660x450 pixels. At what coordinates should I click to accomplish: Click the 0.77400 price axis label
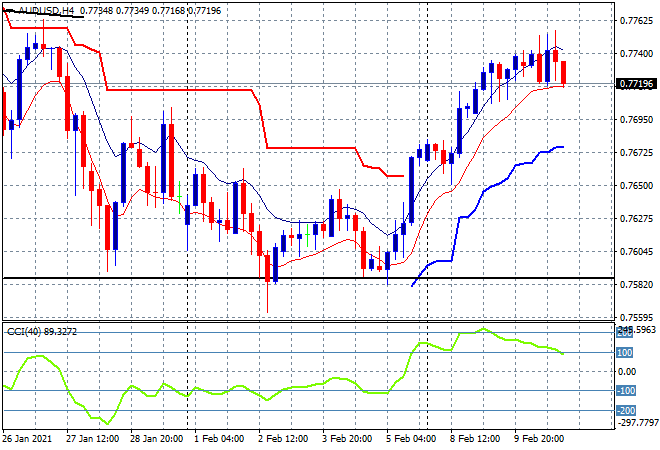[x=637, y=53]
